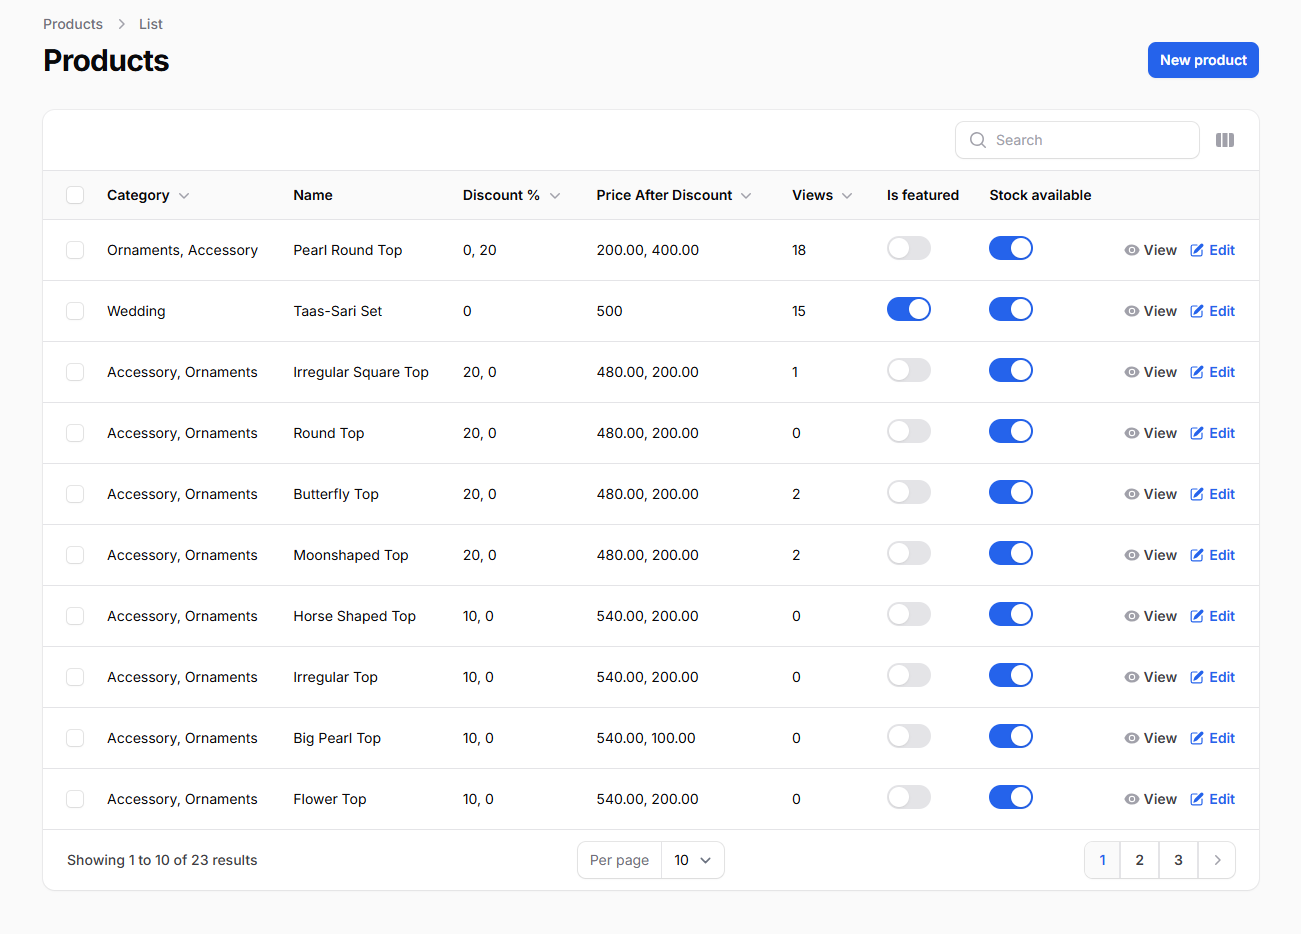This screenshot has width=1301, height=934.
Task: Click the eye View icon for Butterfly Top
Action: (1131, 494)
